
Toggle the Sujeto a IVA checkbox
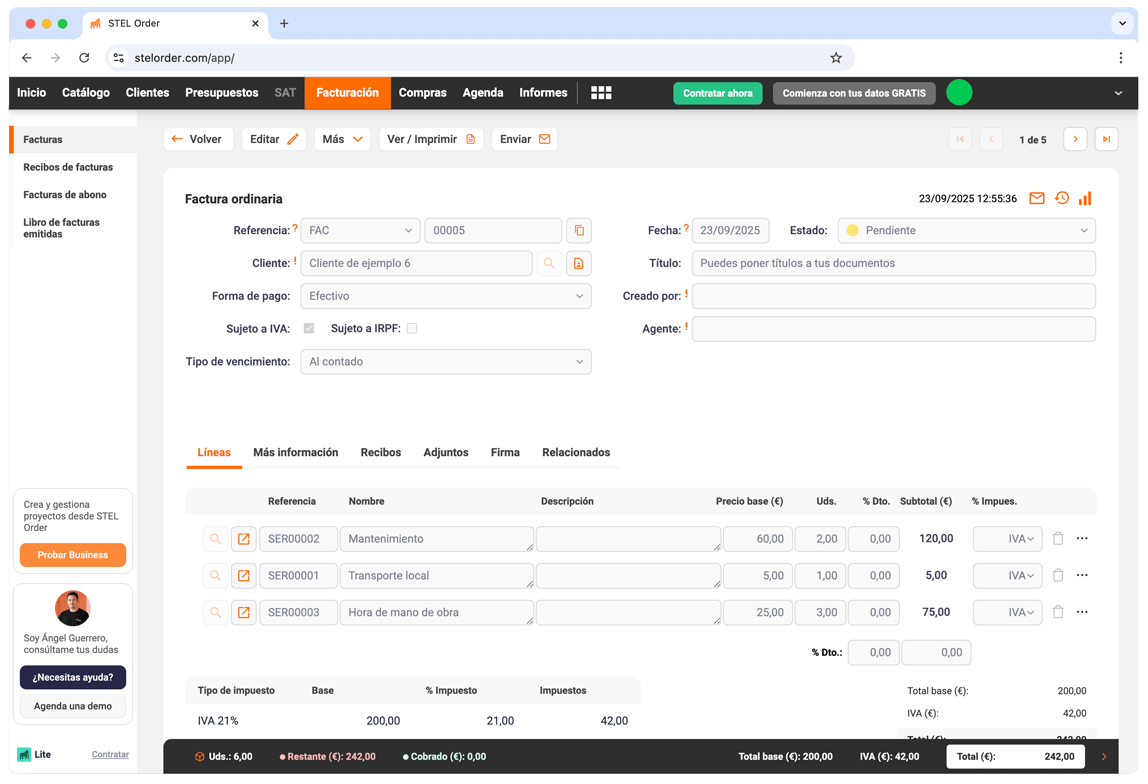coord(309,328)
